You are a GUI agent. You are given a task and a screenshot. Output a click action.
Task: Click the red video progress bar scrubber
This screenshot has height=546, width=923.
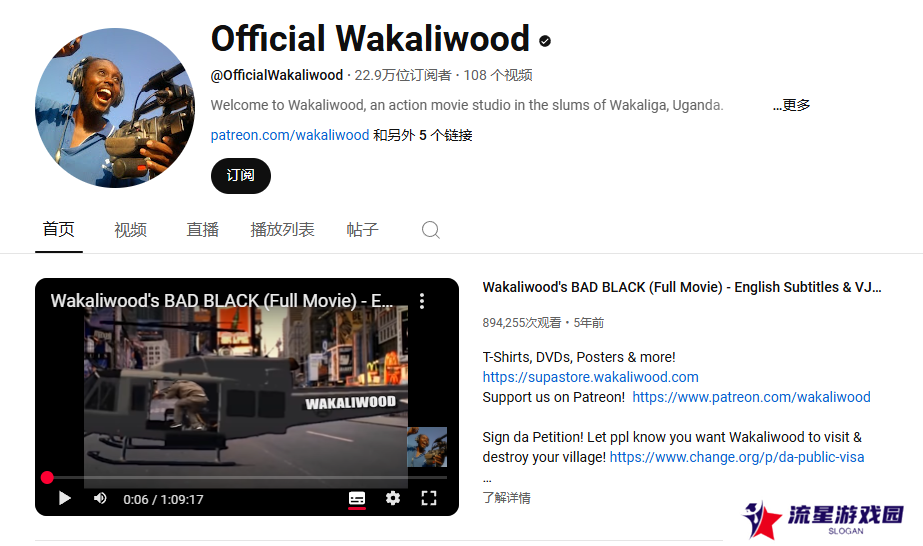pos(47,478)
